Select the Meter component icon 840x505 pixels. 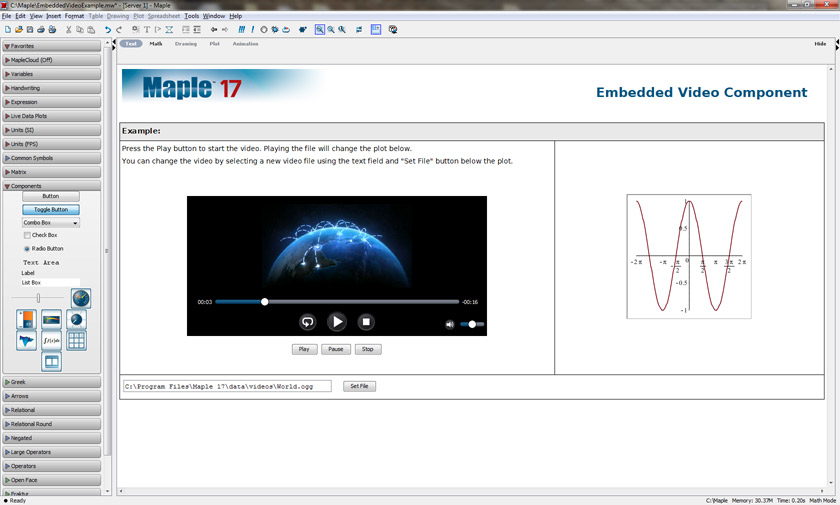click(x=51, y=319)
